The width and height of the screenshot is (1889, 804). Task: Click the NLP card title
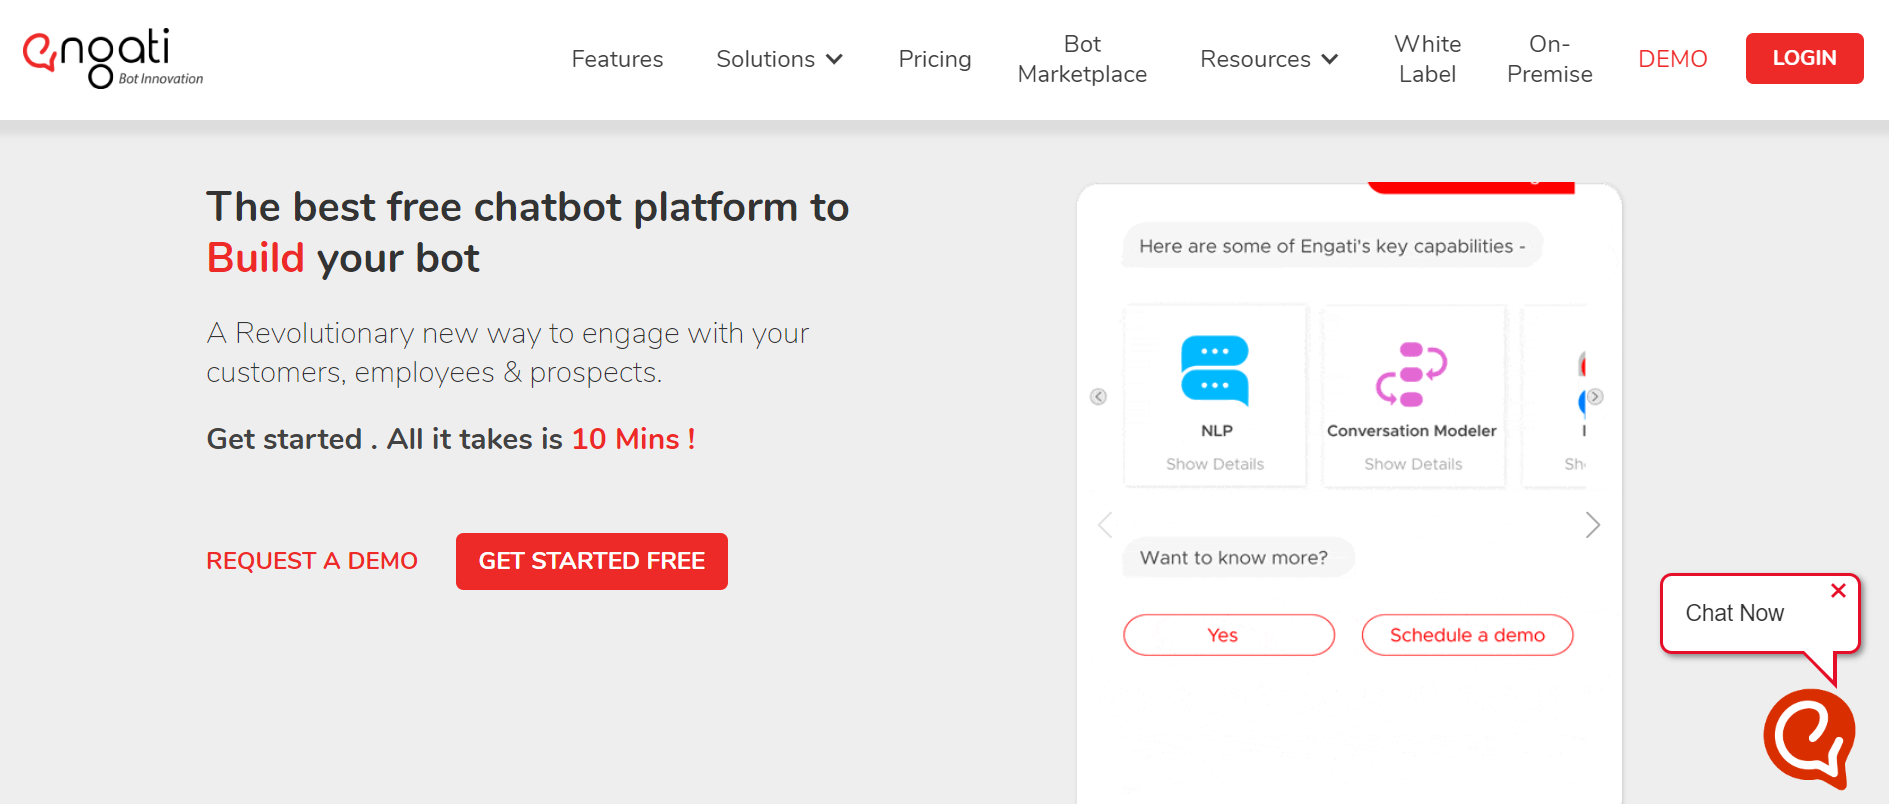point(1217,430)
